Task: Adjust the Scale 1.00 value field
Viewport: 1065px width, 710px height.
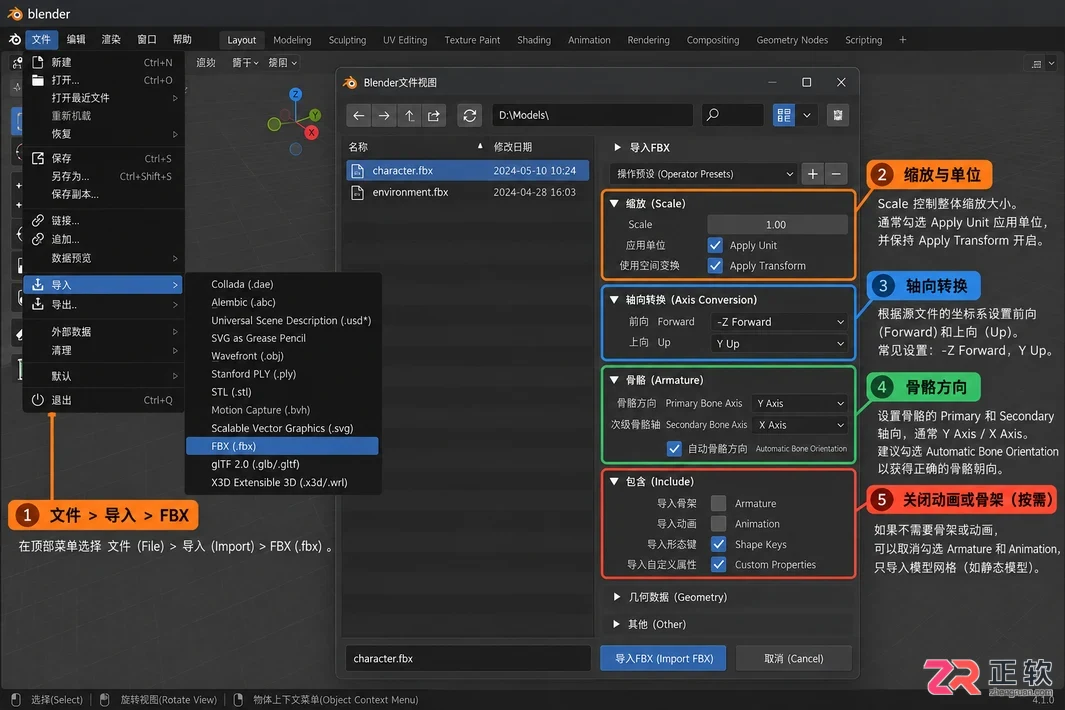Action: (x=777, y=225)
